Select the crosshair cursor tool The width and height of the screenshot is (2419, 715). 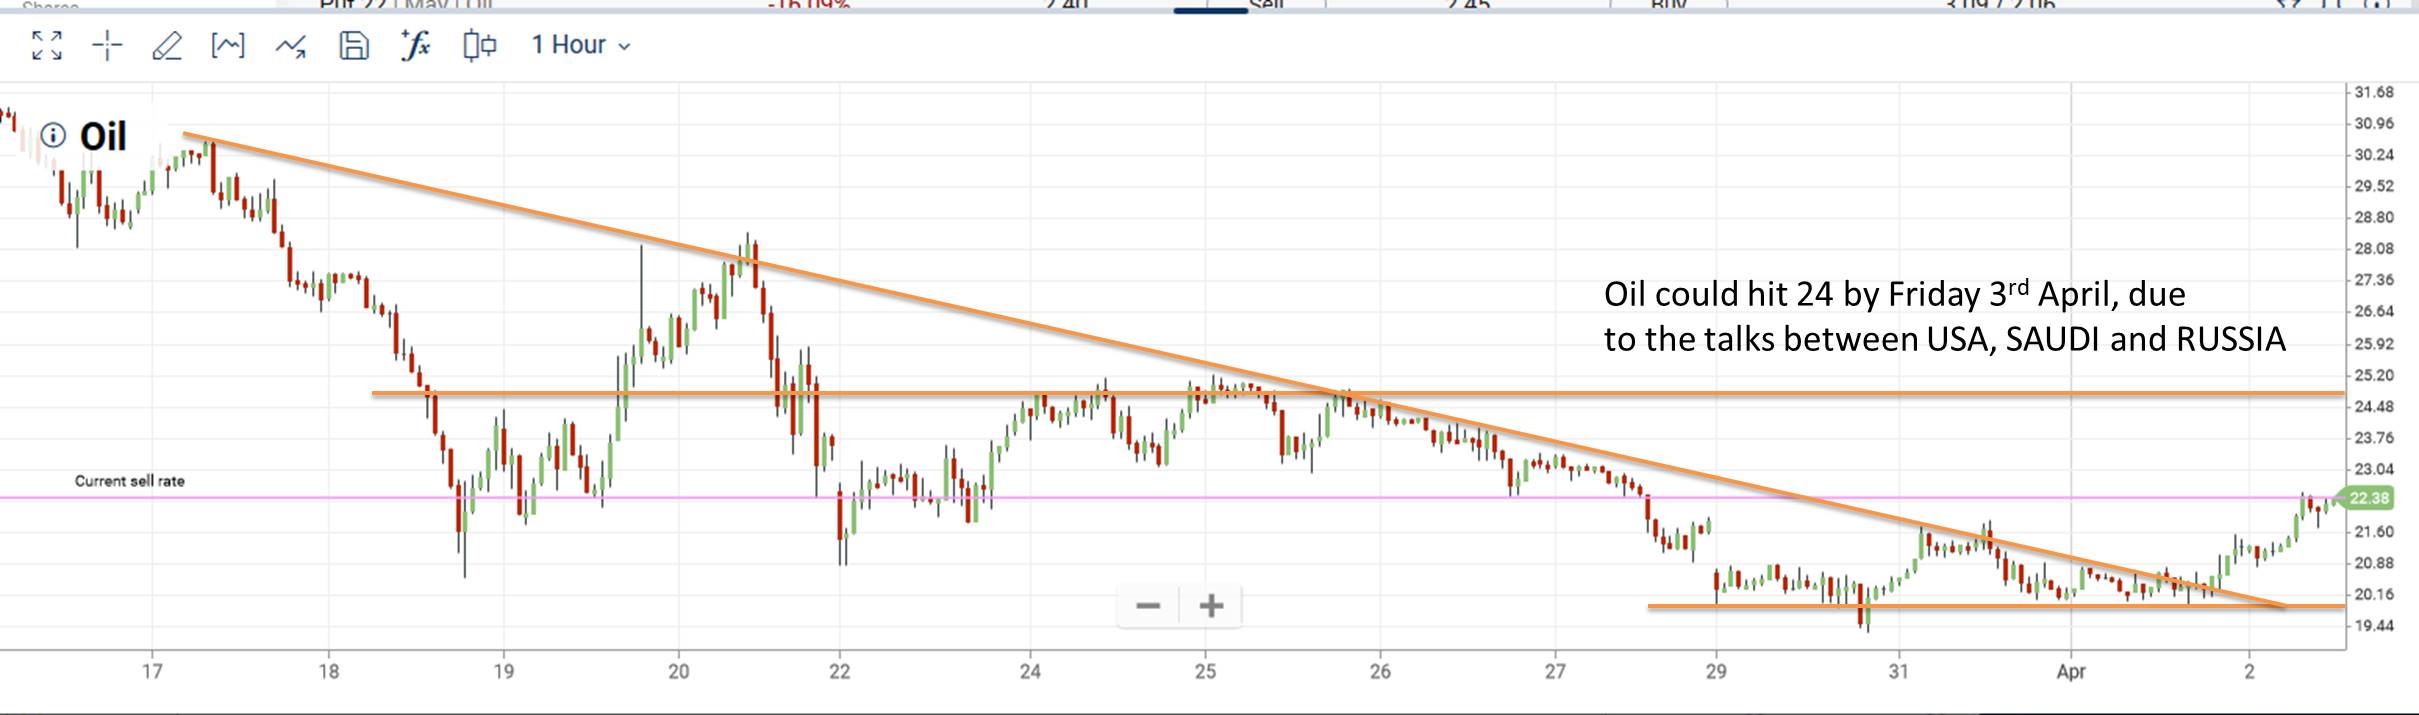point(107,45)
